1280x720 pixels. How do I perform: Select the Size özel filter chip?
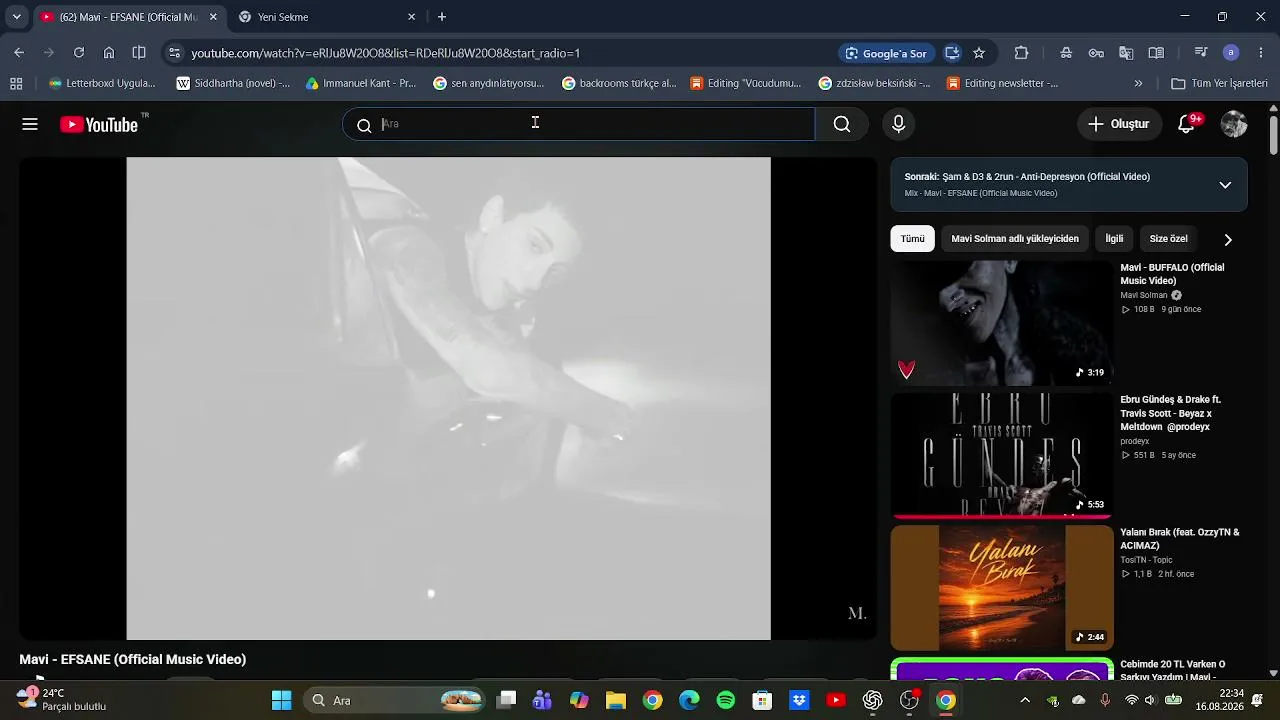(1168, 239)
